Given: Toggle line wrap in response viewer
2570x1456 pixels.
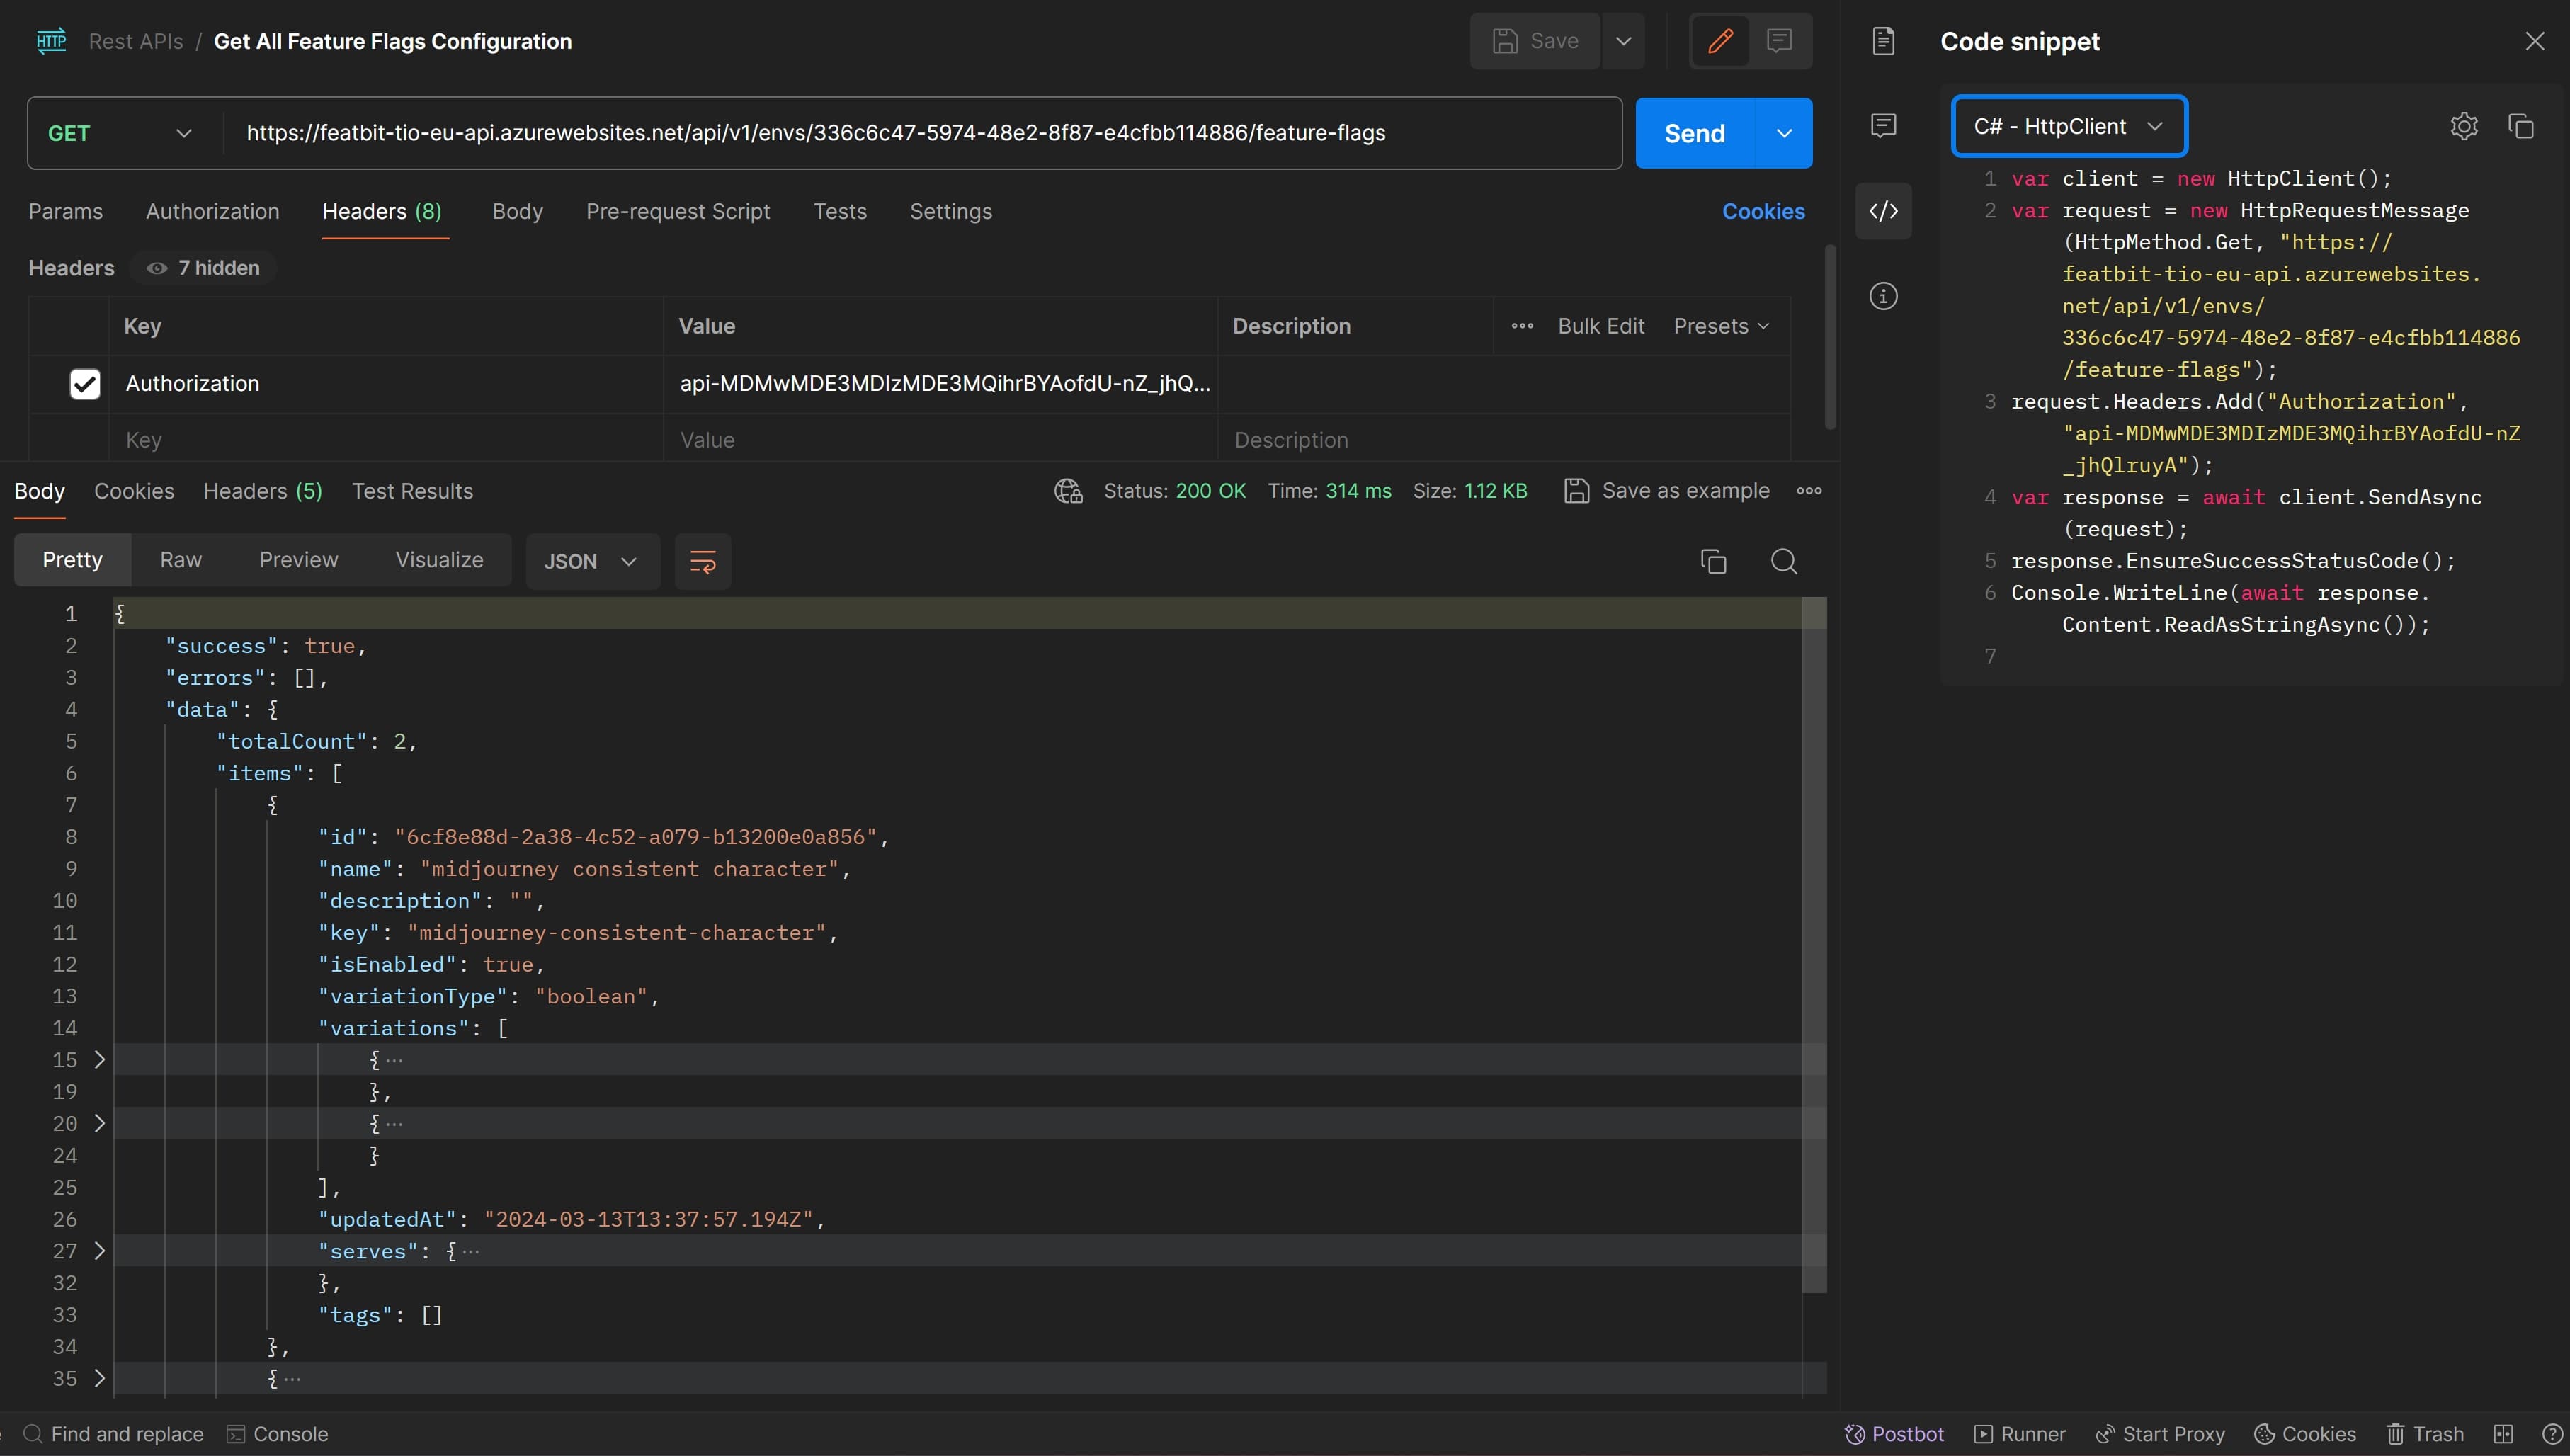Looking at the screenshot, I should [x=703, y=561].
